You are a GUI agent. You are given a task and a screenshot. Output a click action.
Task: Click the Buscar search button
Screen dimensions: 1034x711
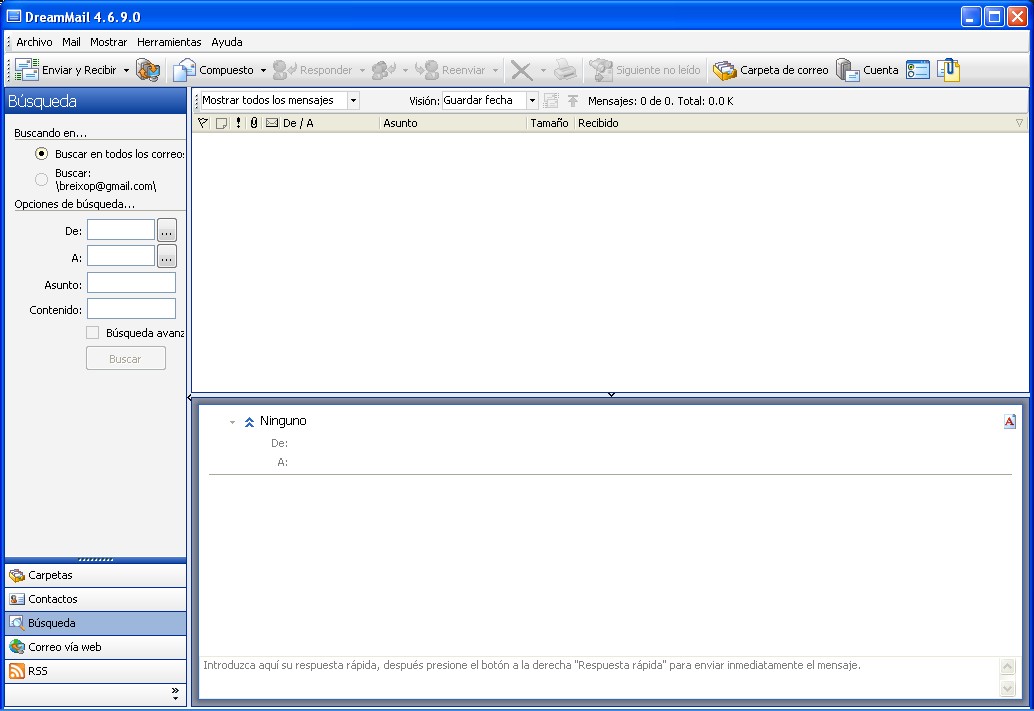pyautogui.click(x=125, y=359)
